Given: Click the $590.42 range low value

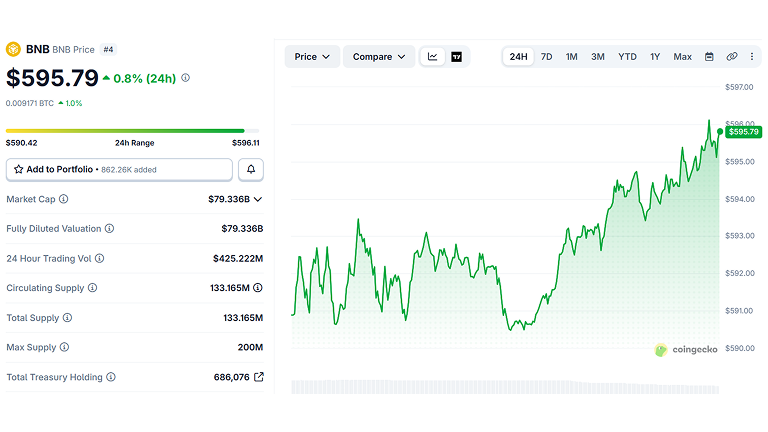Looking at the screenshot, I should pyautogui.click(x=22, y=143).
